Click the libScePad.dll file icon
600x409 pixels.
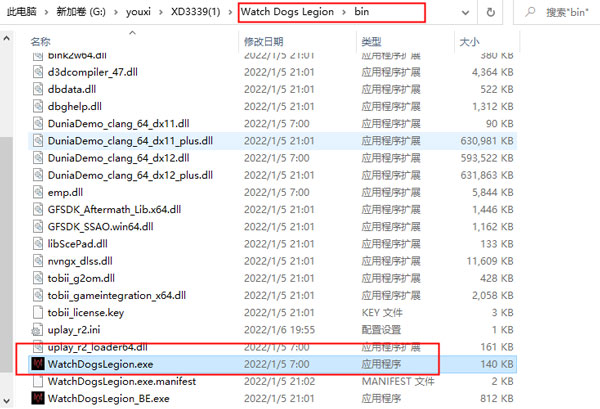coord(38,244)
